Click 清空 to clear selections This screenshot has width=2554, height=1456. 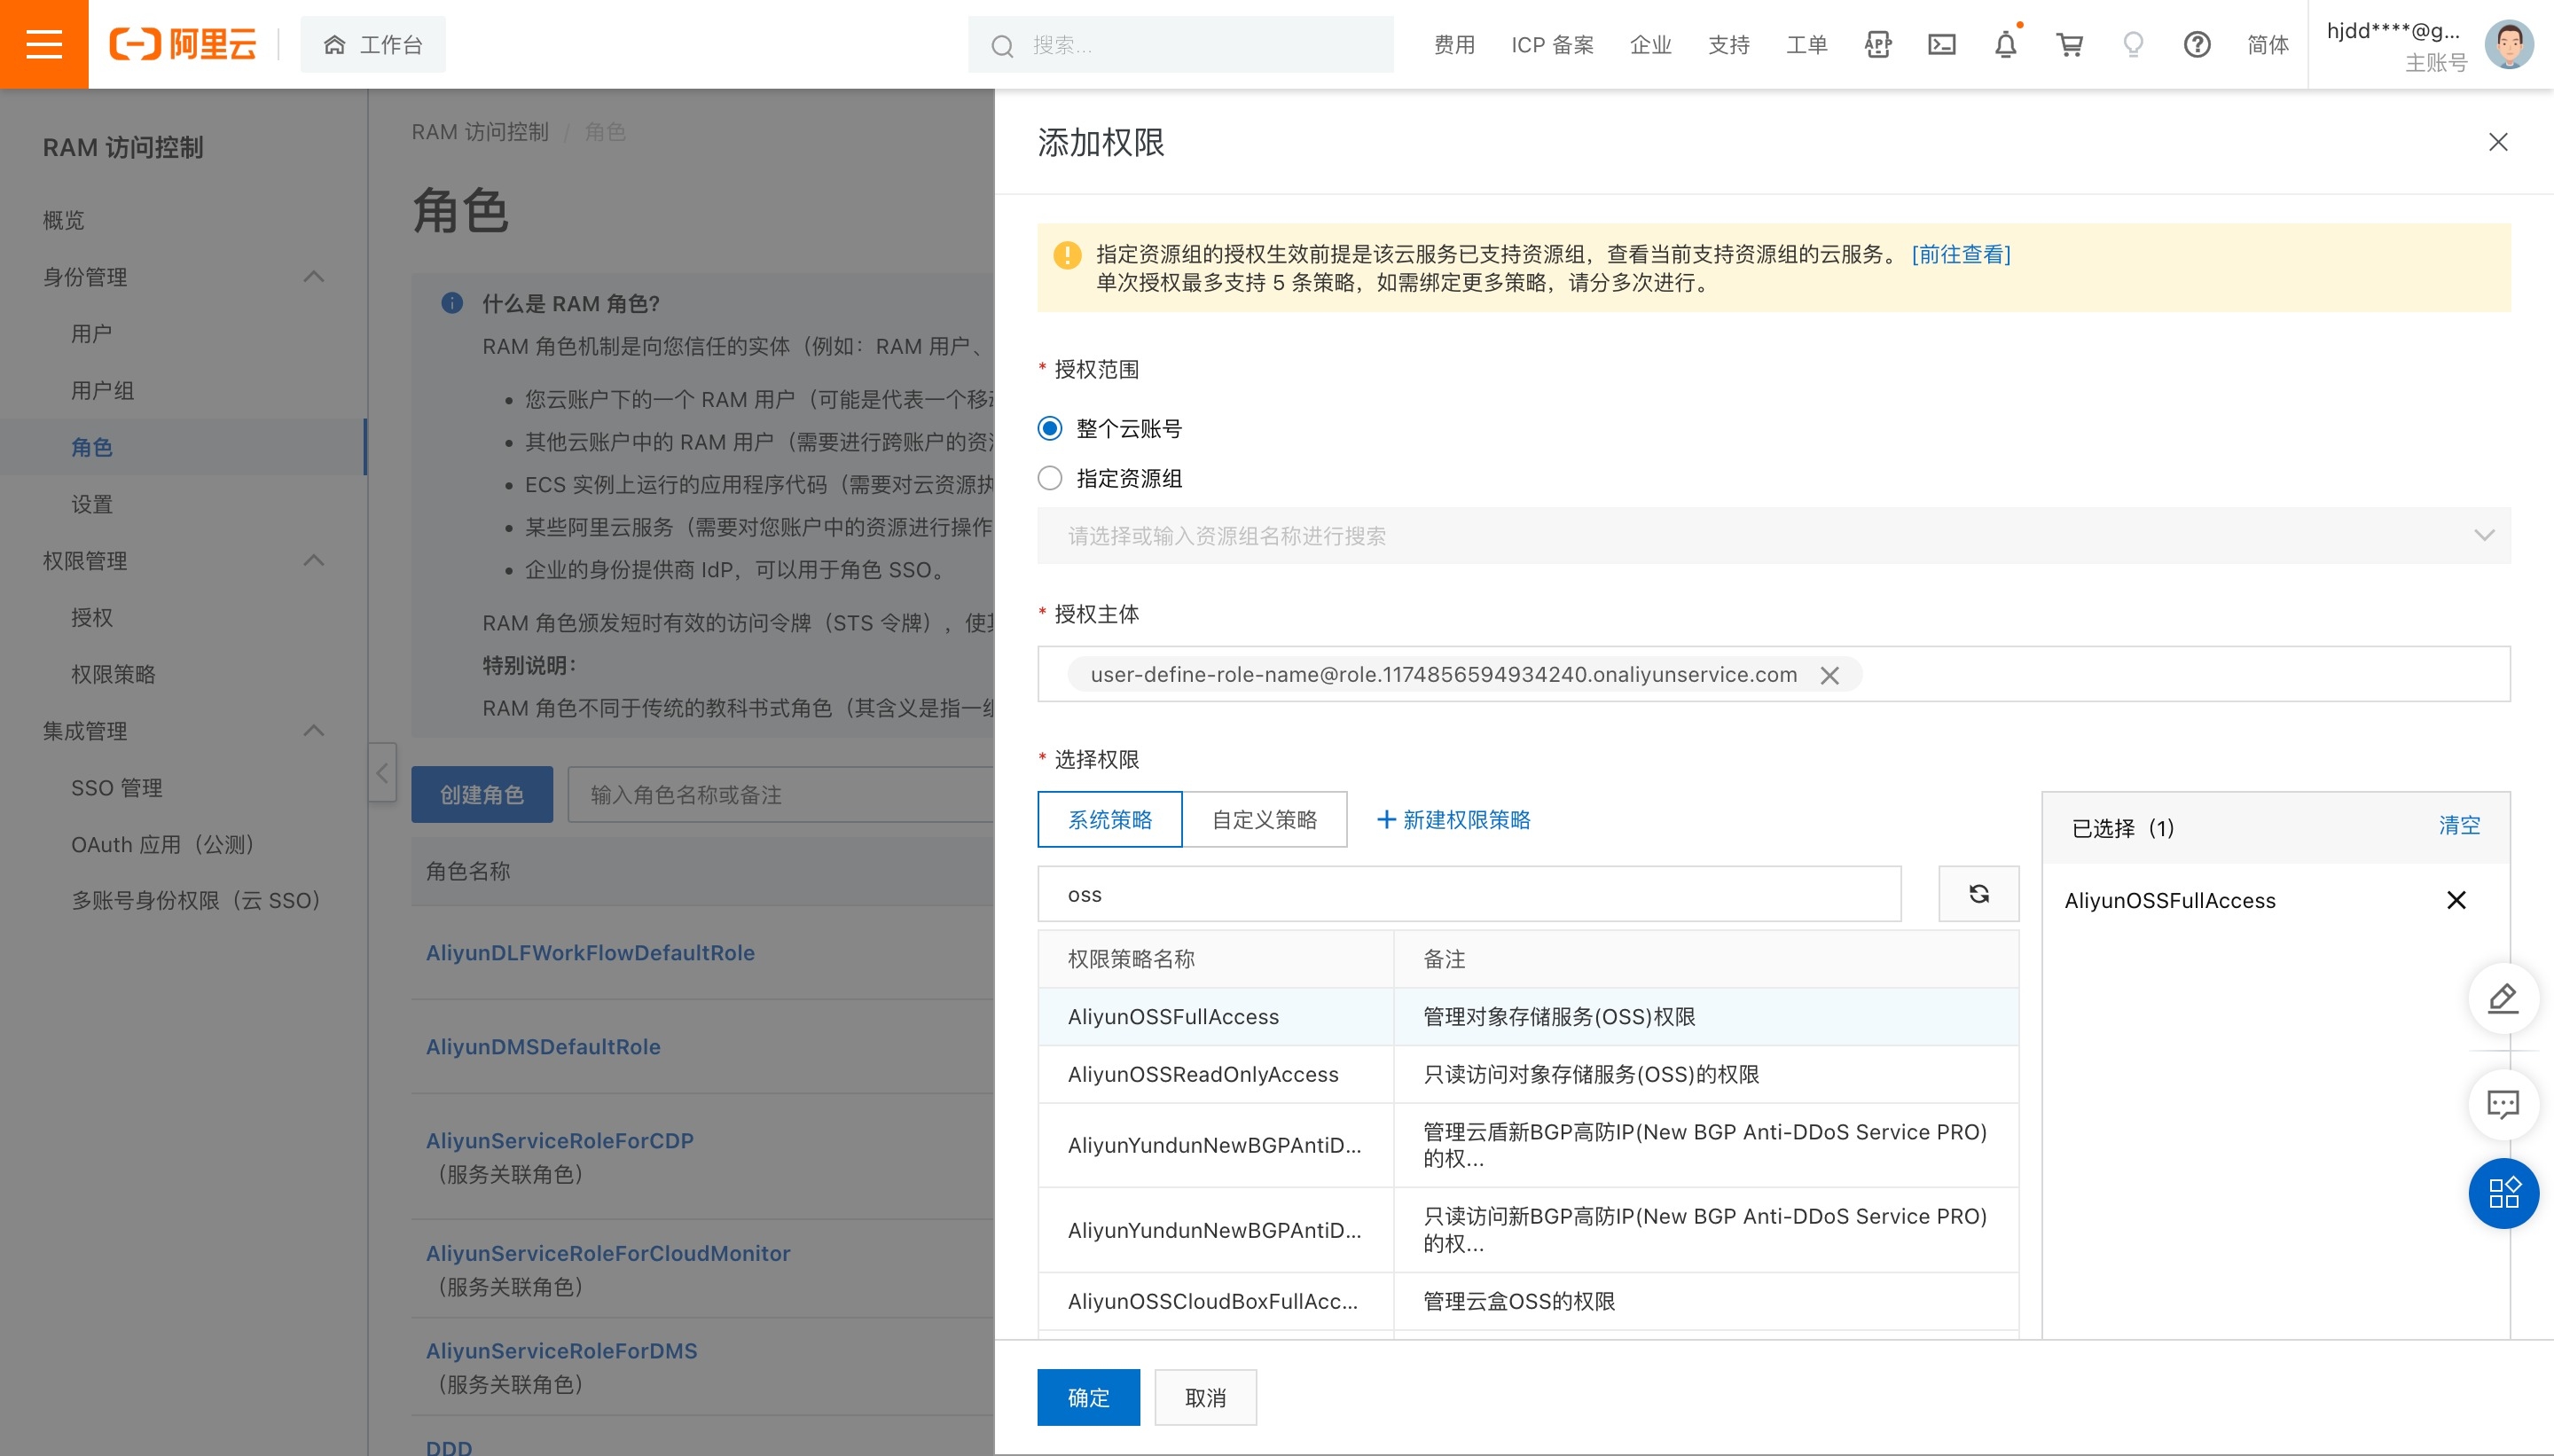click(2459, 826)
